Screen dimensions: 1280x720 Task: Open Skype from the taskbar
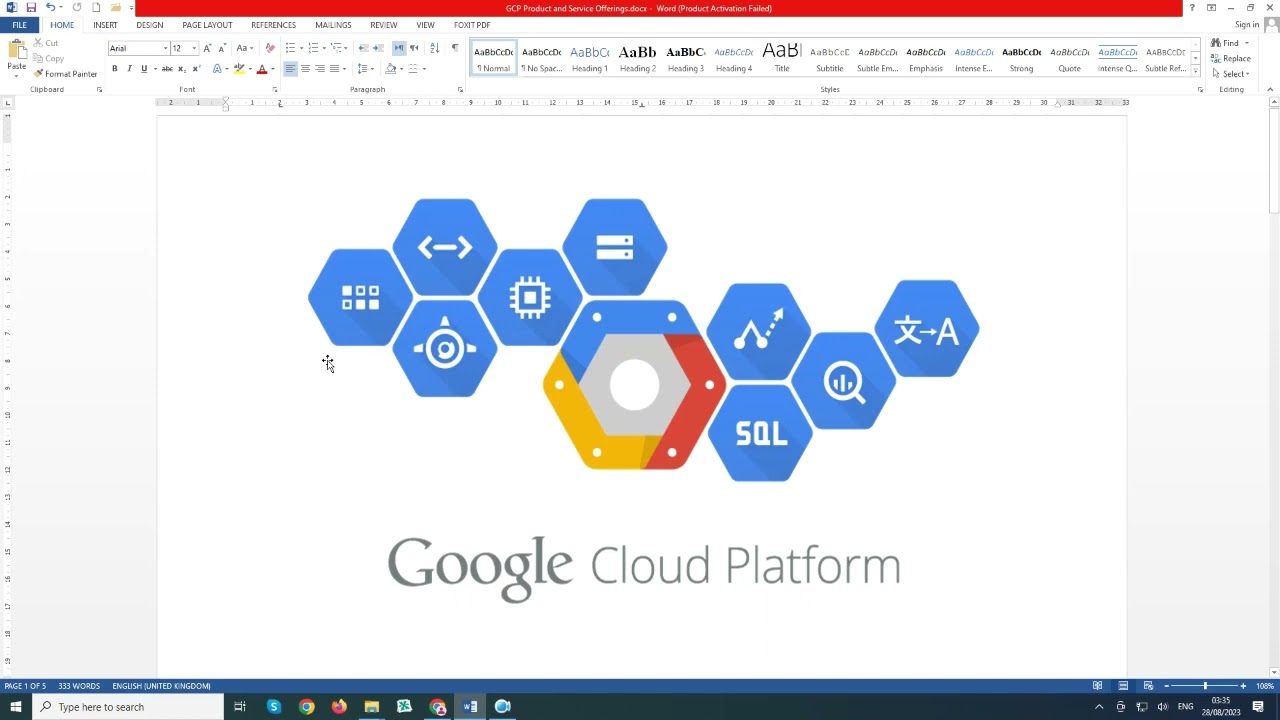click(x=273, y=707)
